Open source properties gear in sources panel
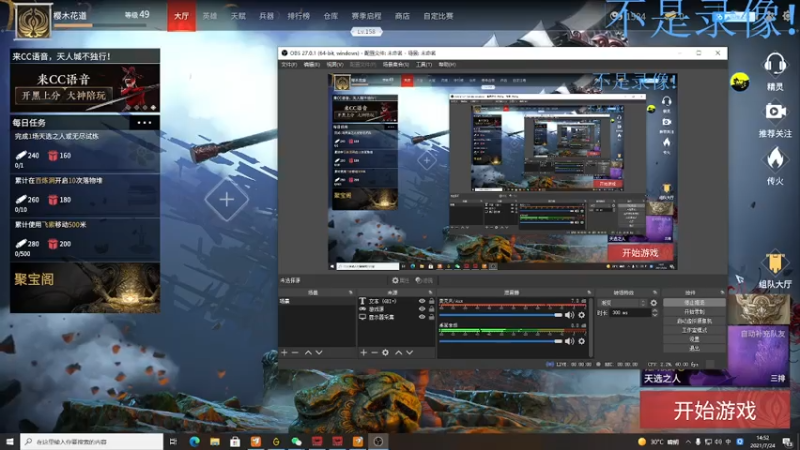Viewport: 800px width, 450px height. tap(385, 353)
